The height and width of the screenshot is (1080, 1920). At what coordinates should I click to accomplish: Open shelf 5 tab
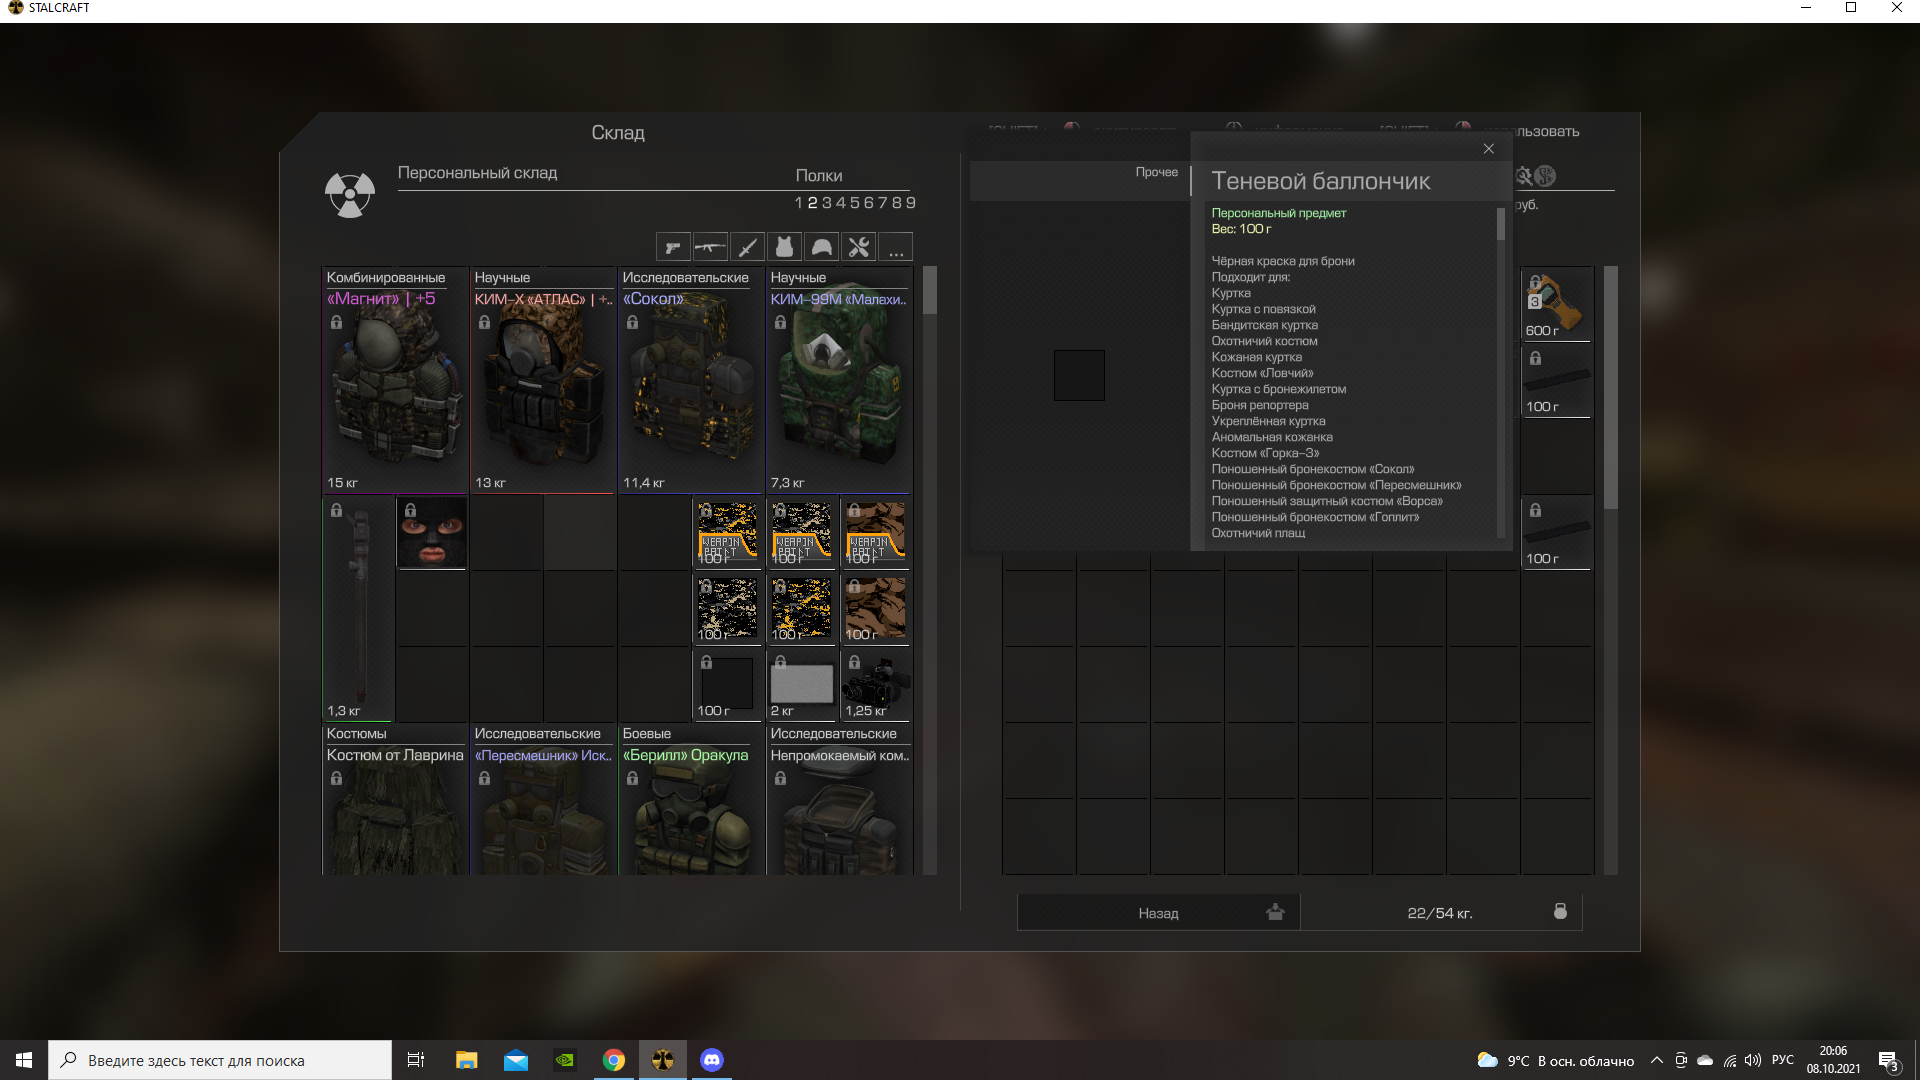click(855, 203)
